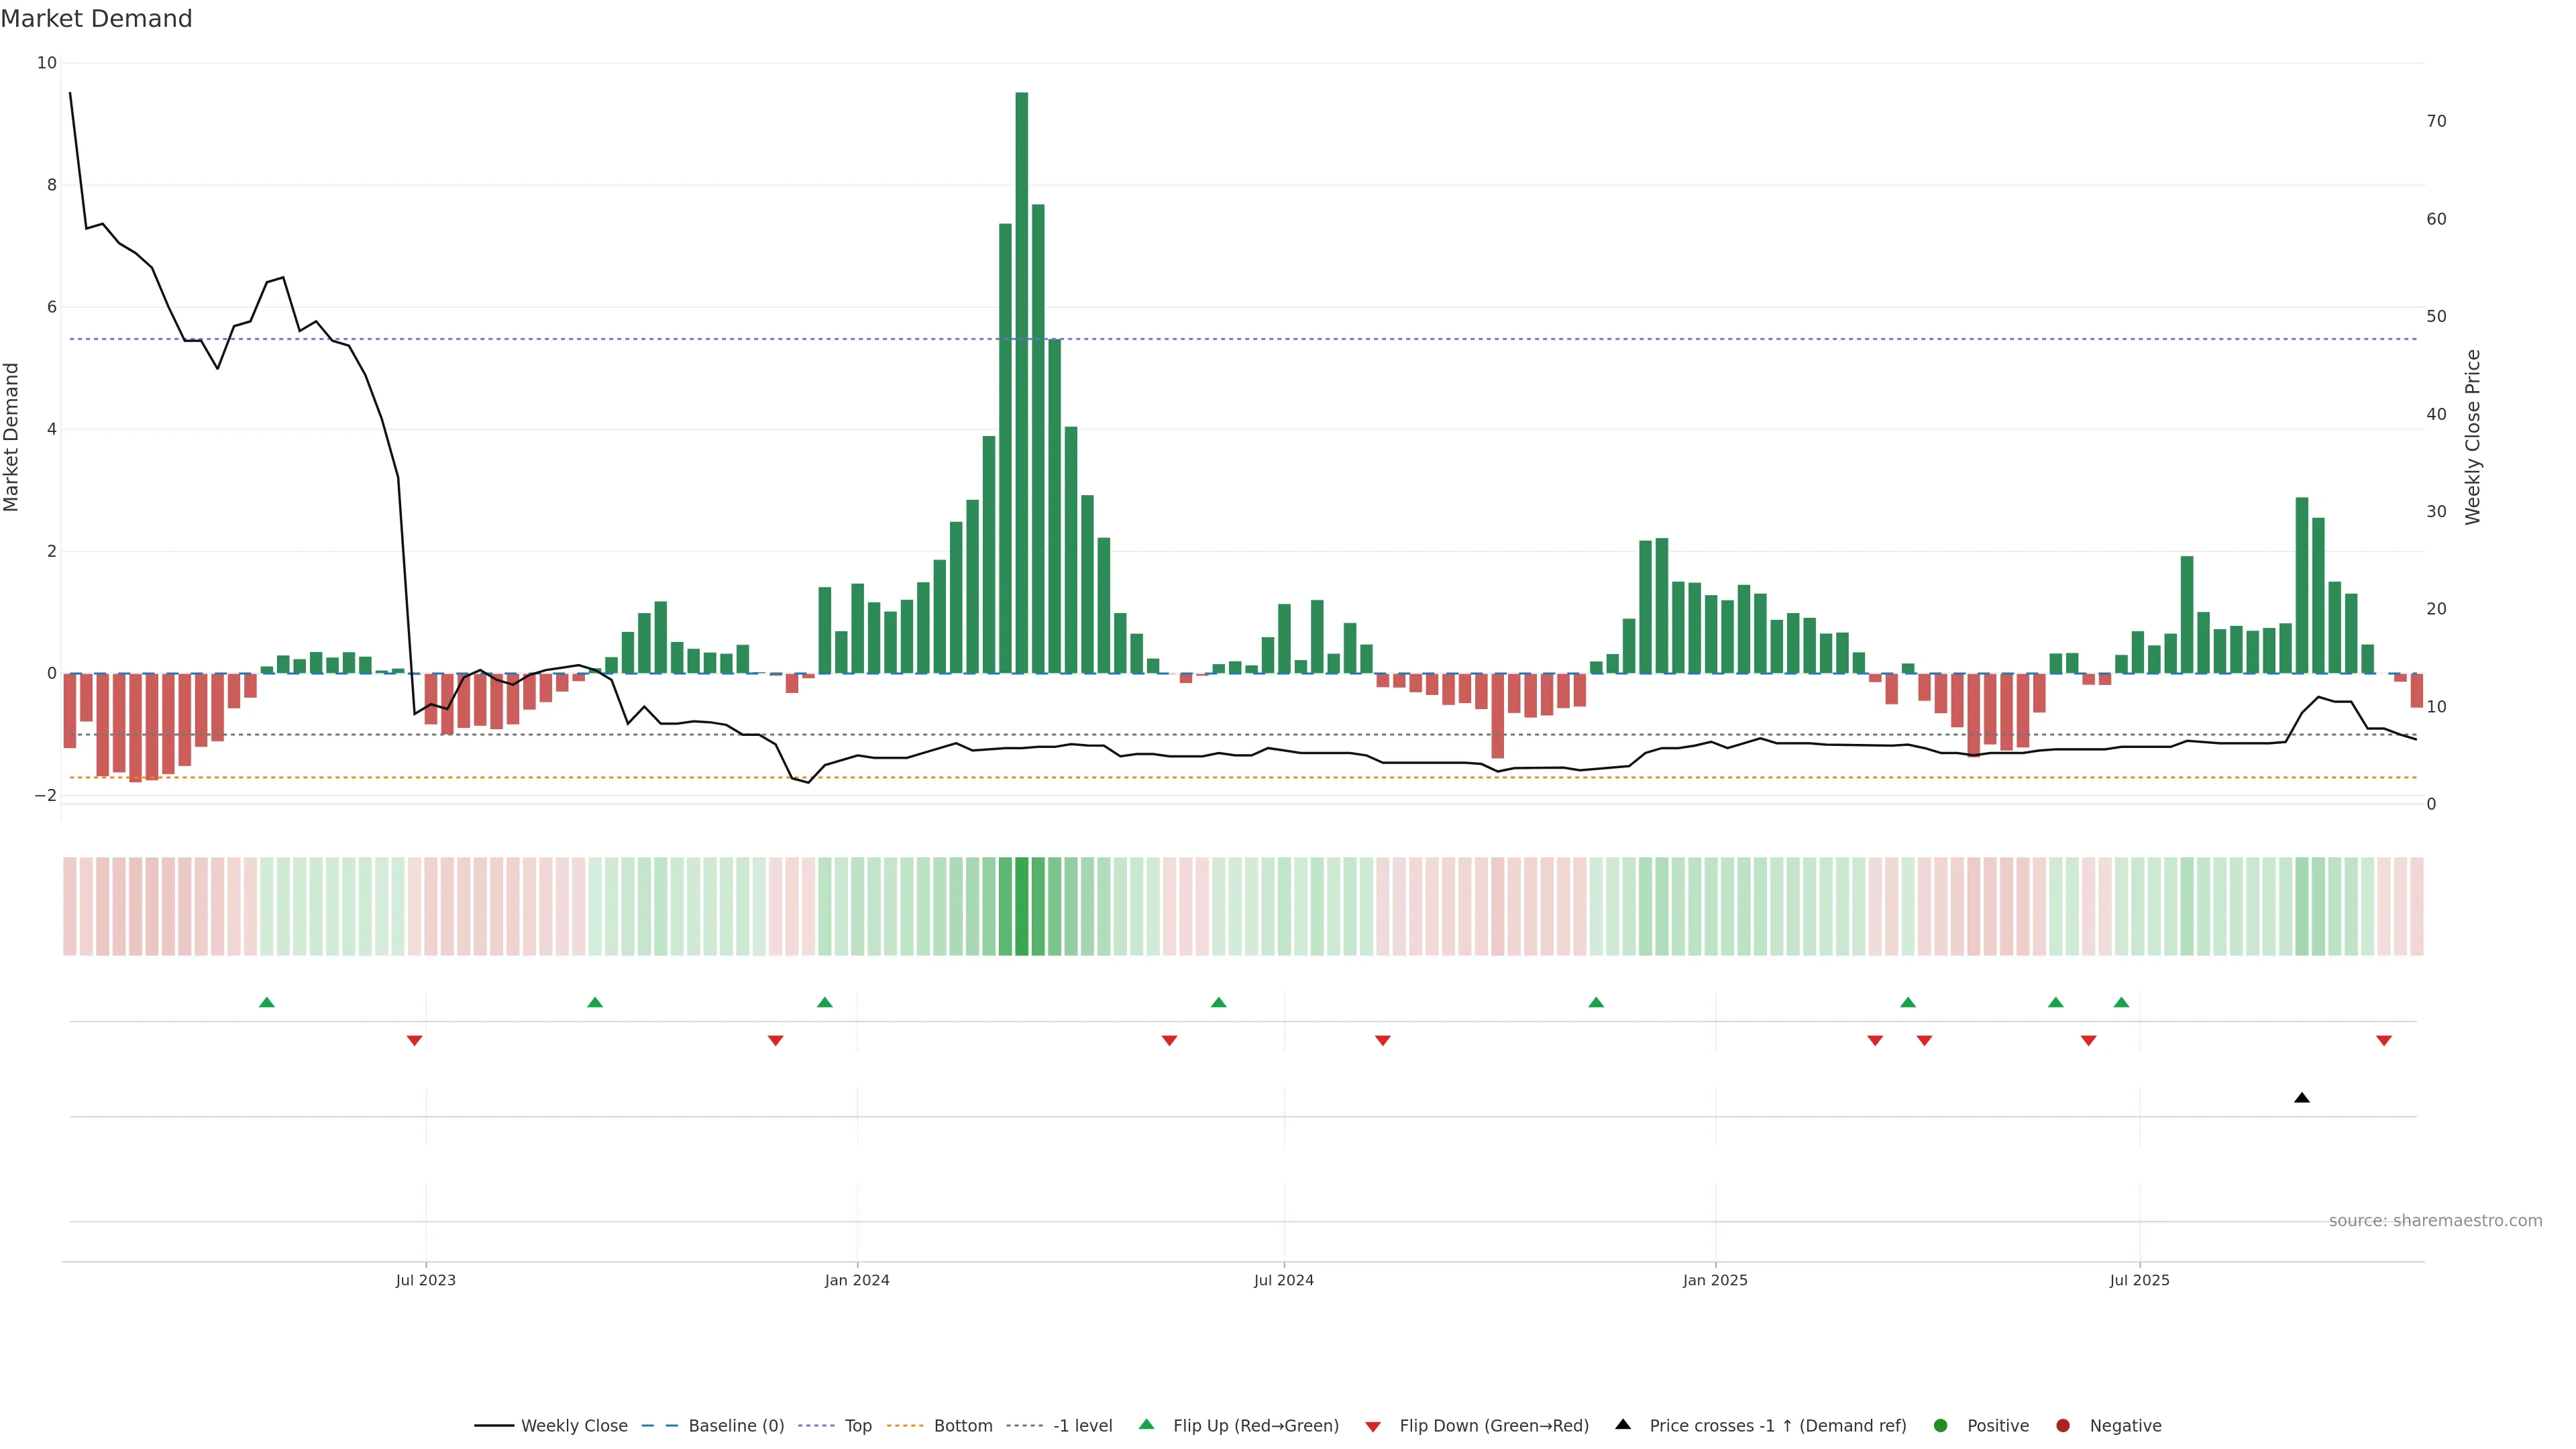Viewport: 2576px width, 1449px height.
Task: Click the first green Flip Up triangle marker
Action: tap(267, 1002)
